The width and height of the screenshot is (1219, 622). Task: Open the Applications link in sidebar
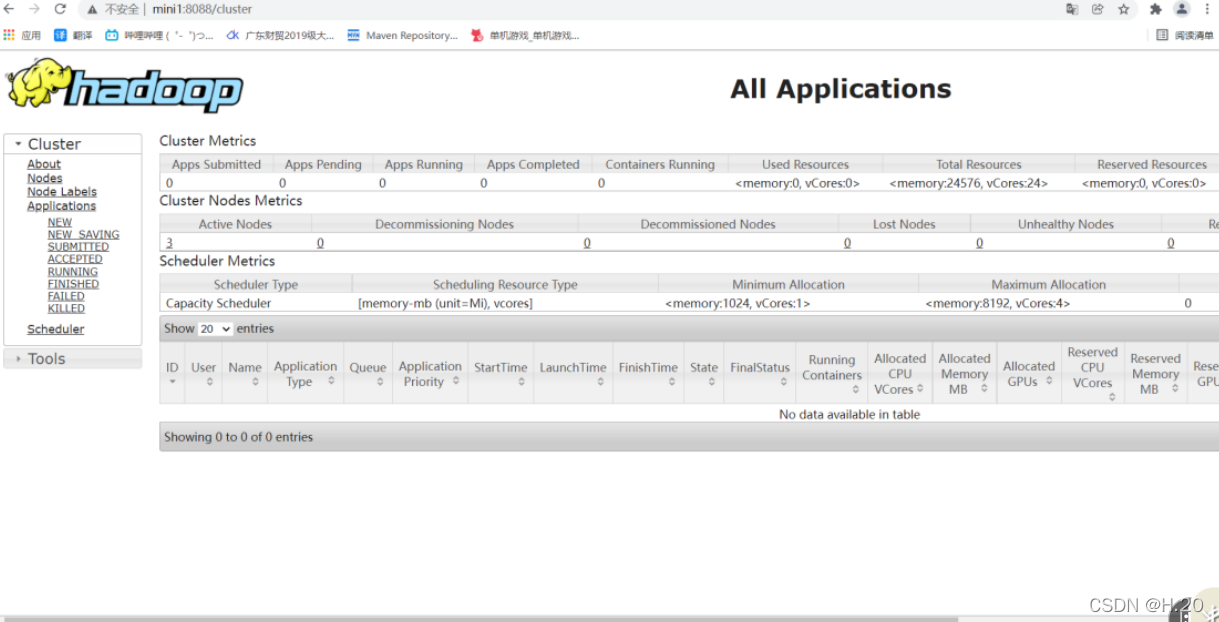[62, 206]
